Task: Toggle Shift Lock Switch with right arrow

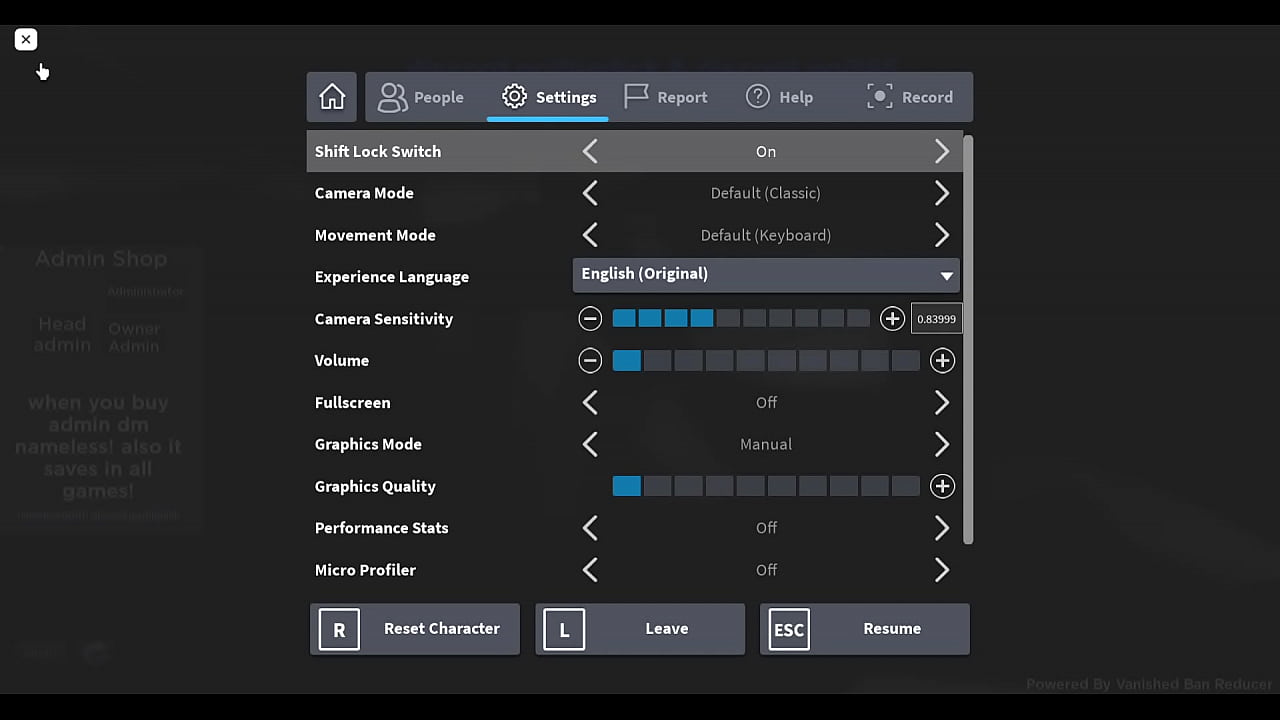Action: pyautogui.click(x=941, y=152)
